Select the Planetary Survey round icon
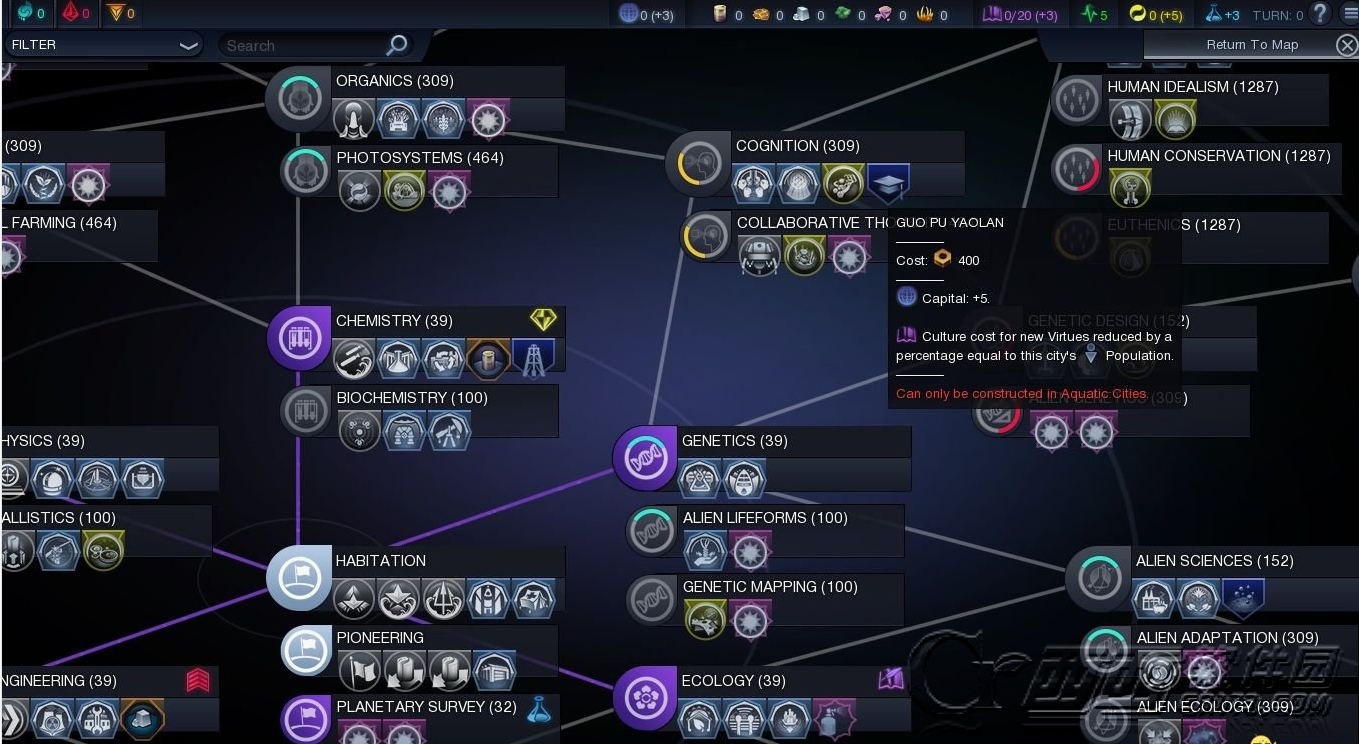Viewport: 1359px width, 744px height. click(x=306, y=719)
